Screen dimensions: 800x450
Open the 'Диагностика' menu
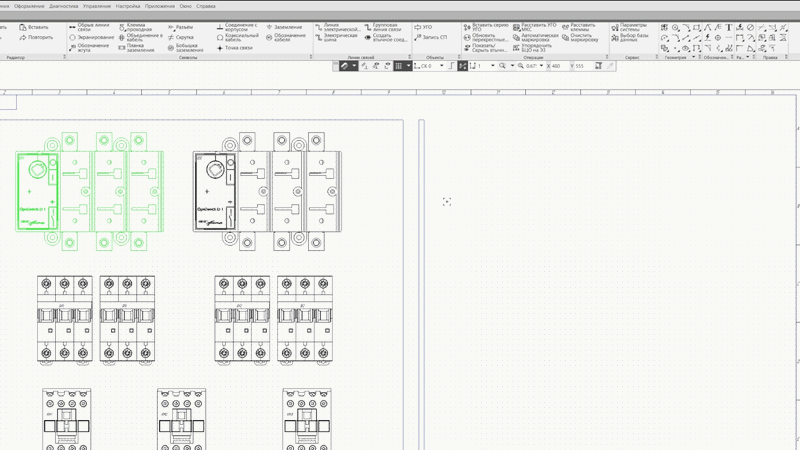64,6
